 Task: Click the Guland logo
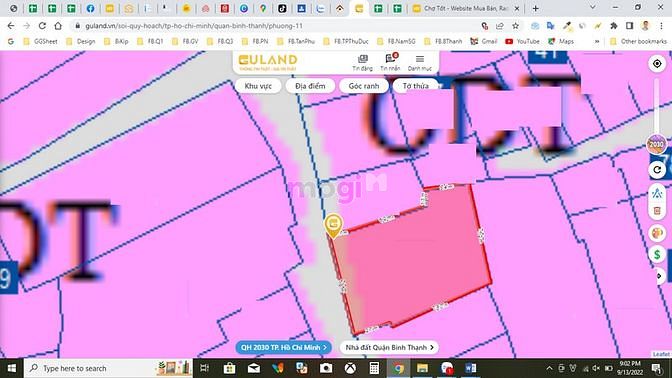[x=267, y=62]
